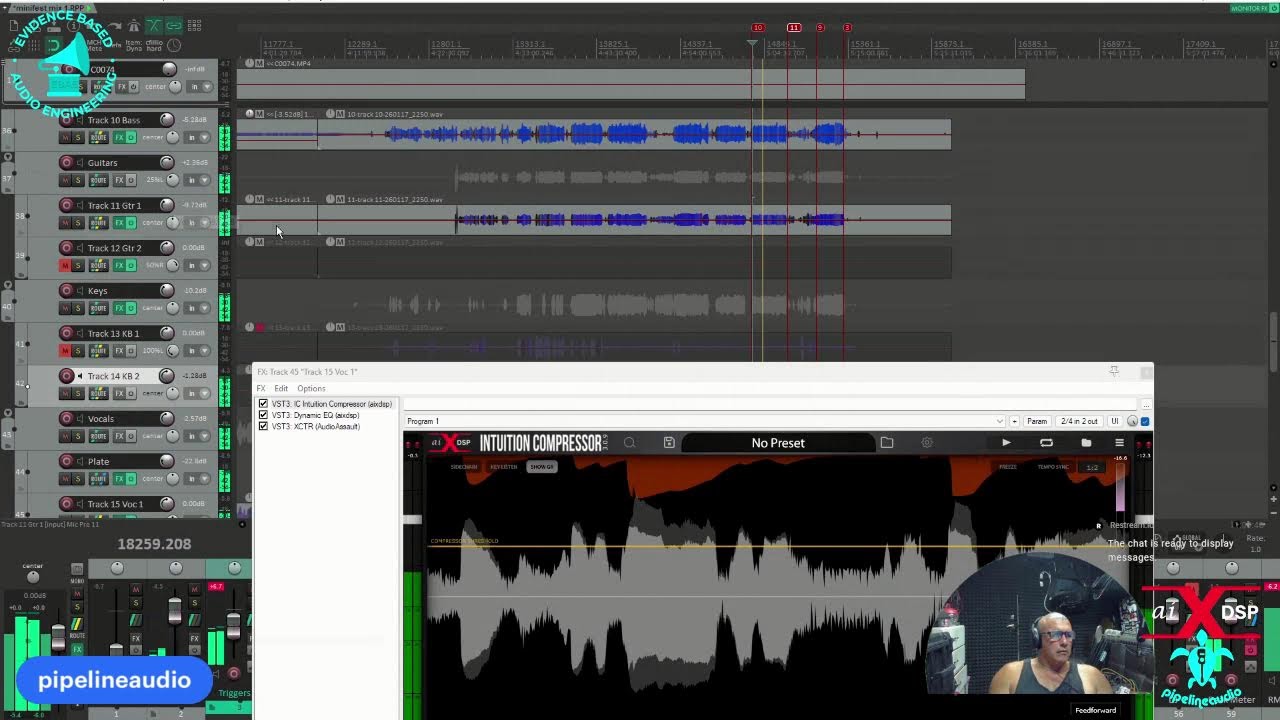The width and height of the screenshot is (1280, 720).
Task: Open the metronome toolbar icon
Action: pyautogui.click(x=134, y=25)
